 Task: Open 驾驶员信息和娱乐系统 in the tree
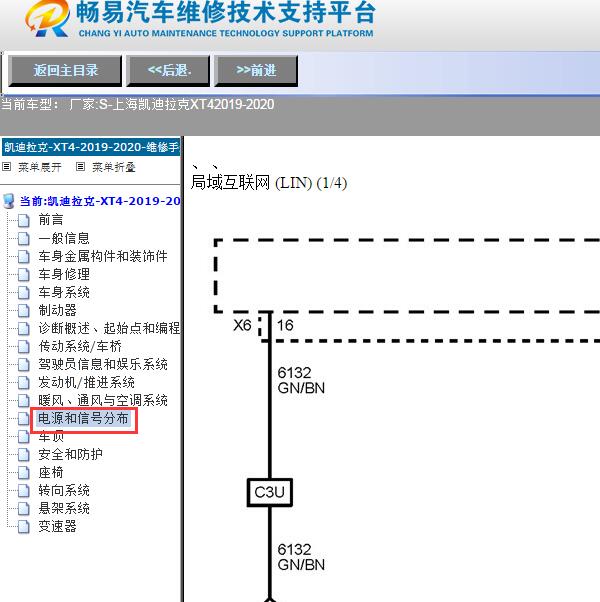point(103,364)
